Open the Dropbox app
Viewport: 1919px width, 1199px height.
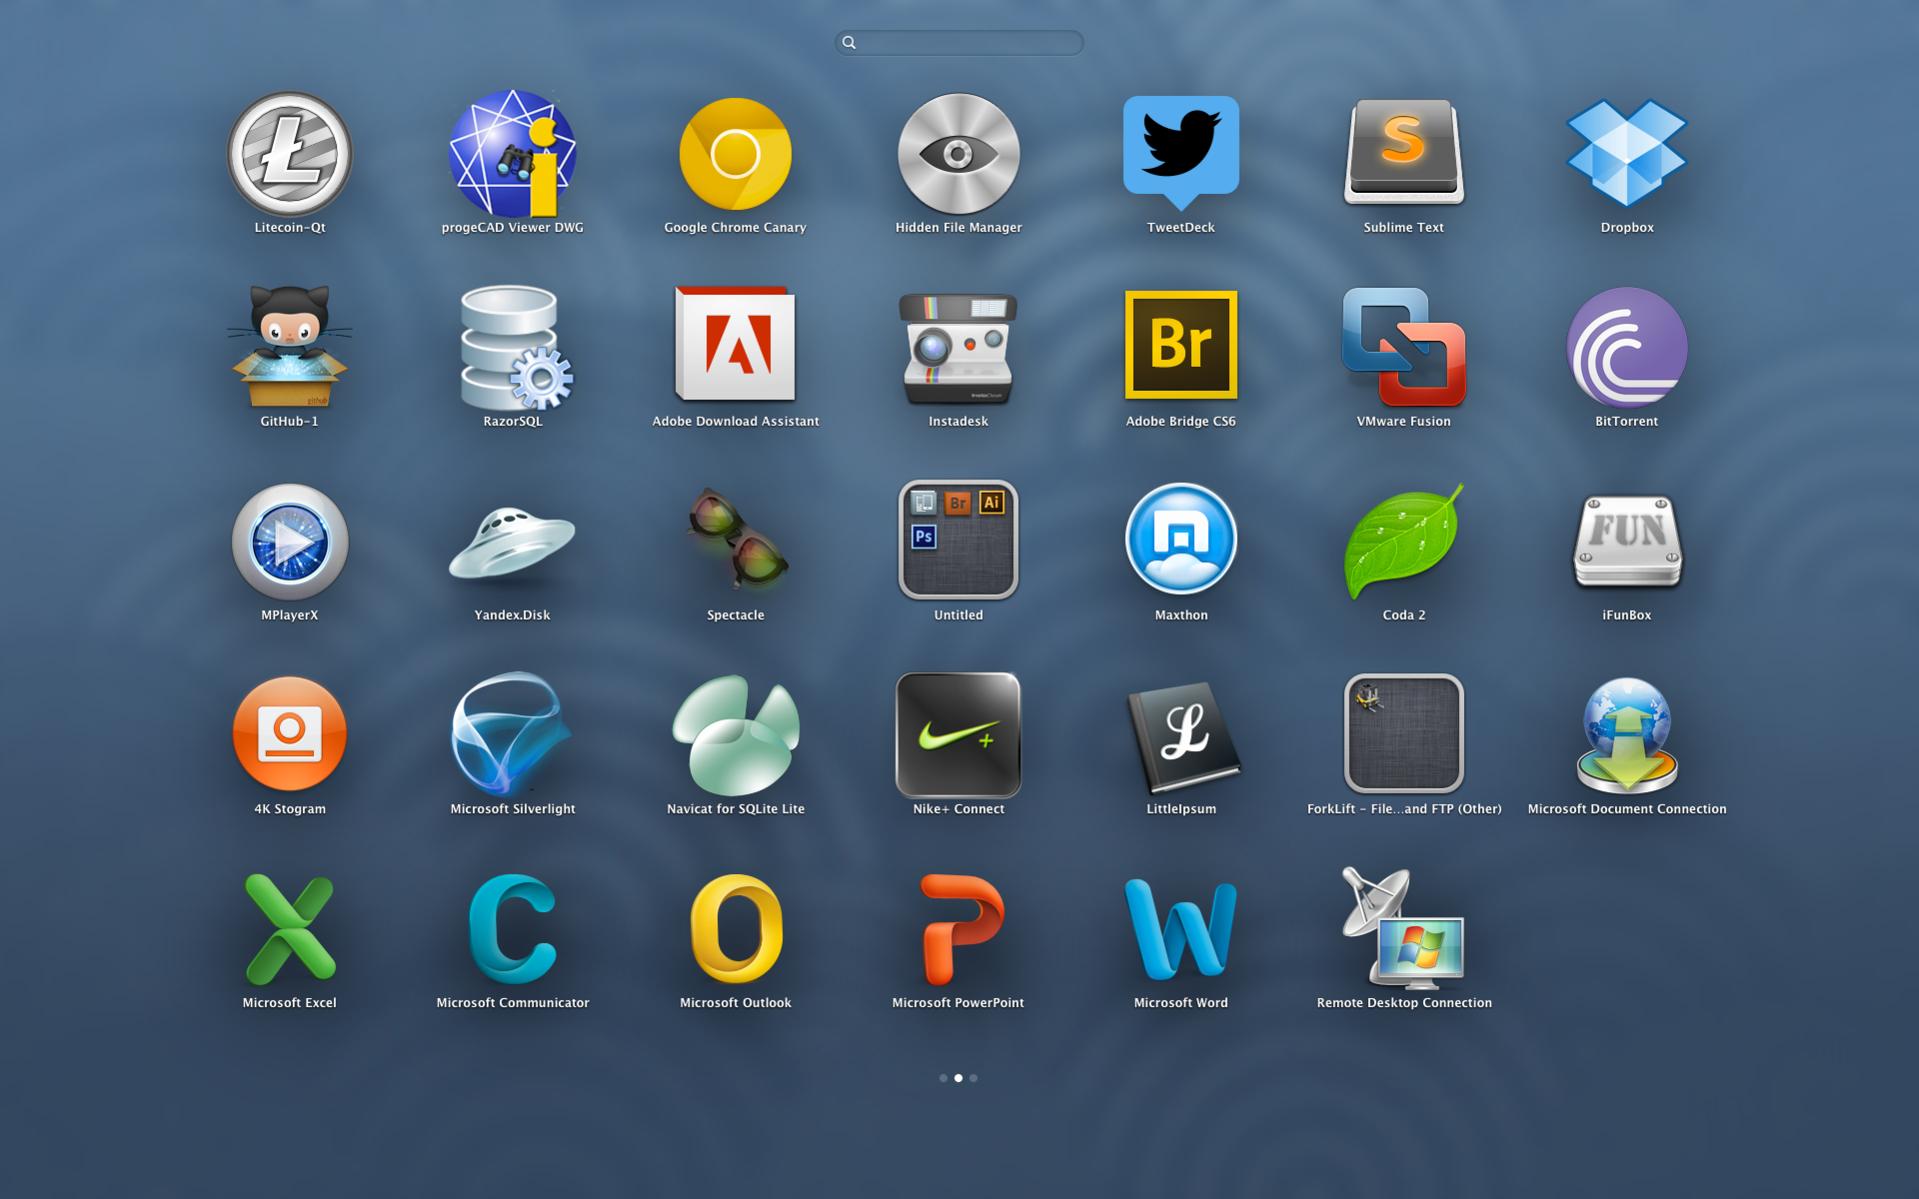click(1626, 152)
